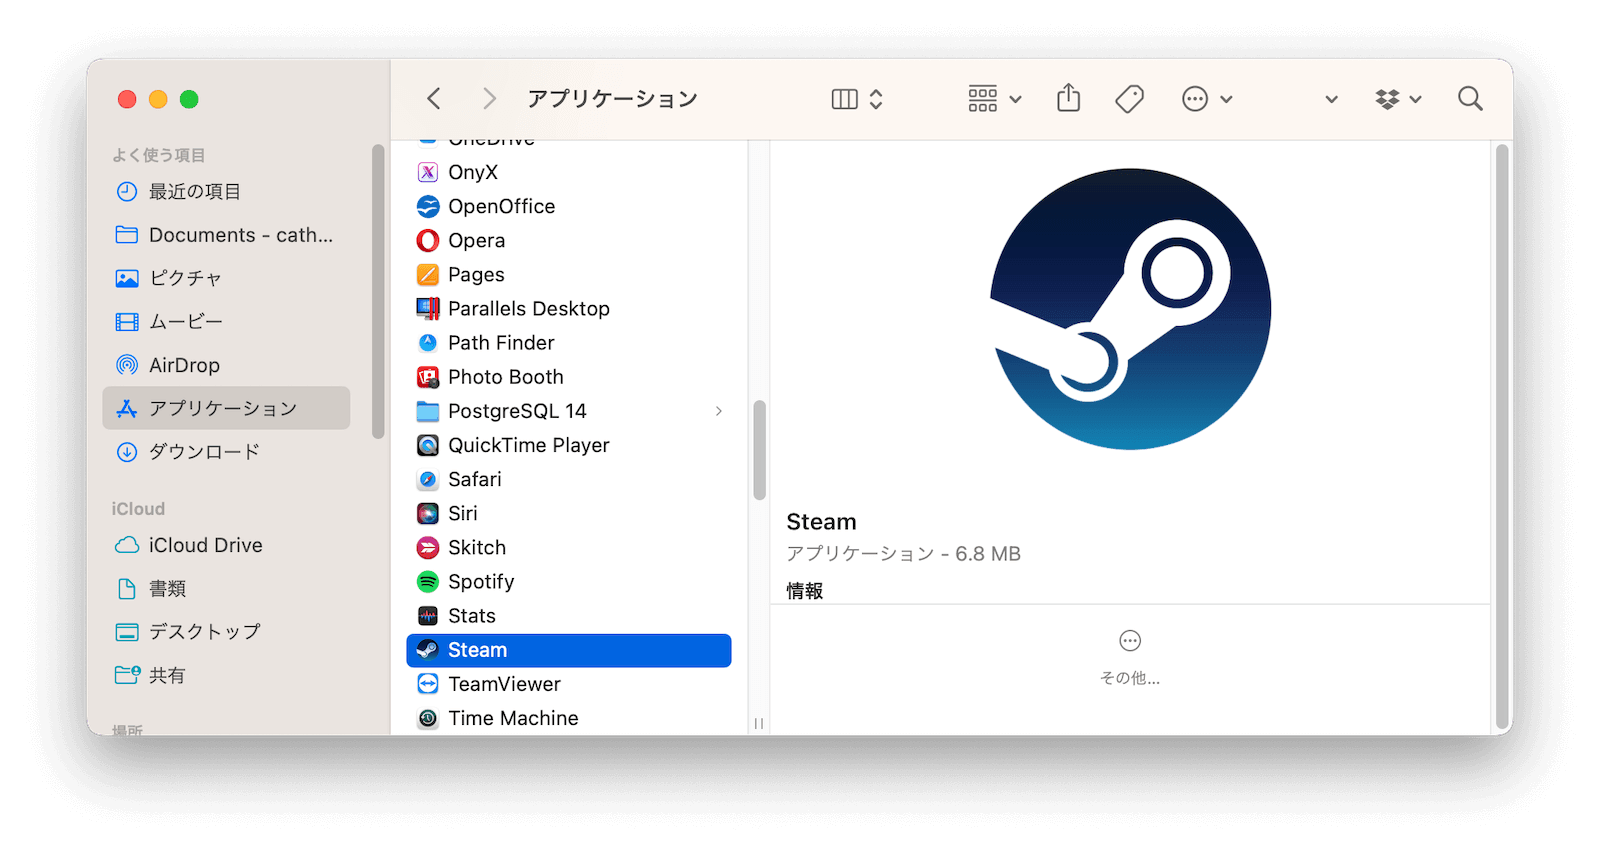This screenshot has width=1600, height=850.
Task: Open iCloud Drive in the sidebar
Action: (x=226, y=545)
